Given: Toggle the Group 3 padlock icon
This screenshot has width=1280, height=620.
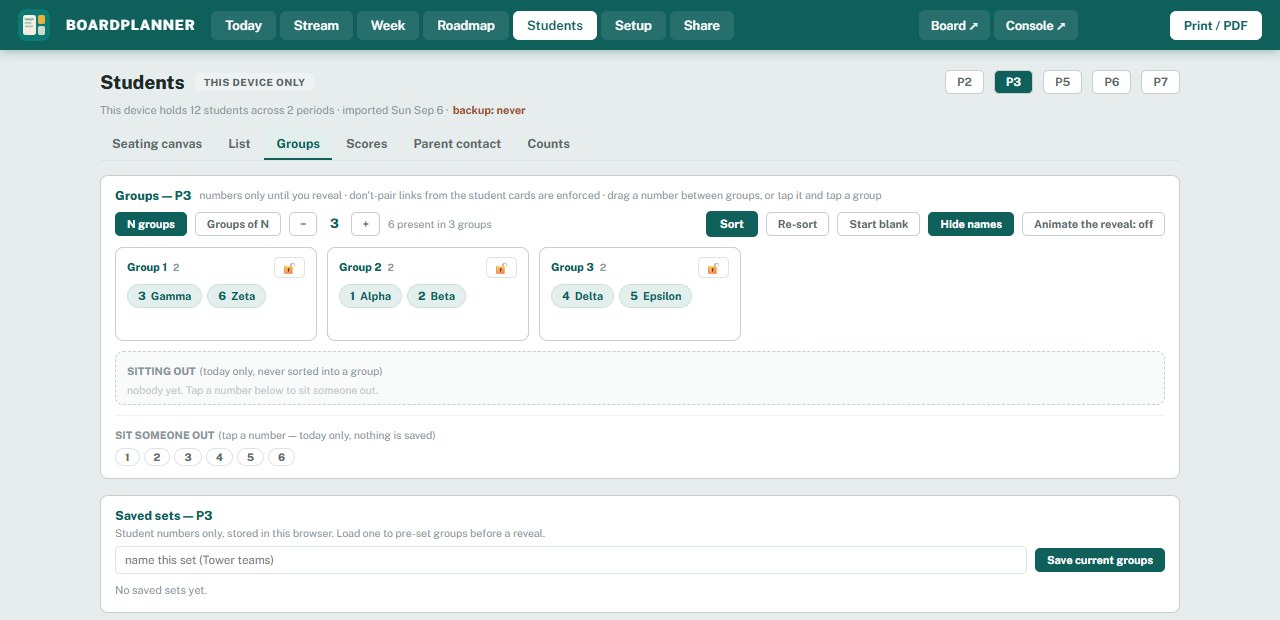Looking at the screenshot, I should pyautogui.click(x=713, y=268).
